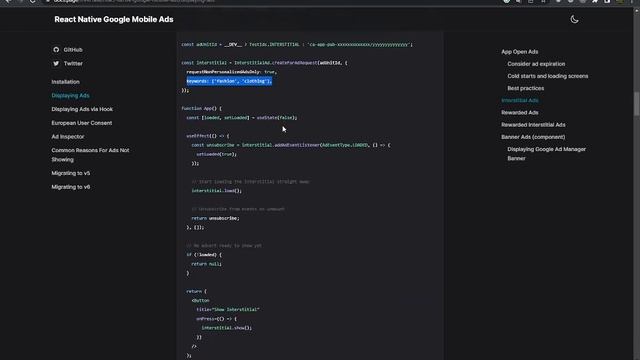
Task: Open the Twitter bird icon link
Action: 56,63
